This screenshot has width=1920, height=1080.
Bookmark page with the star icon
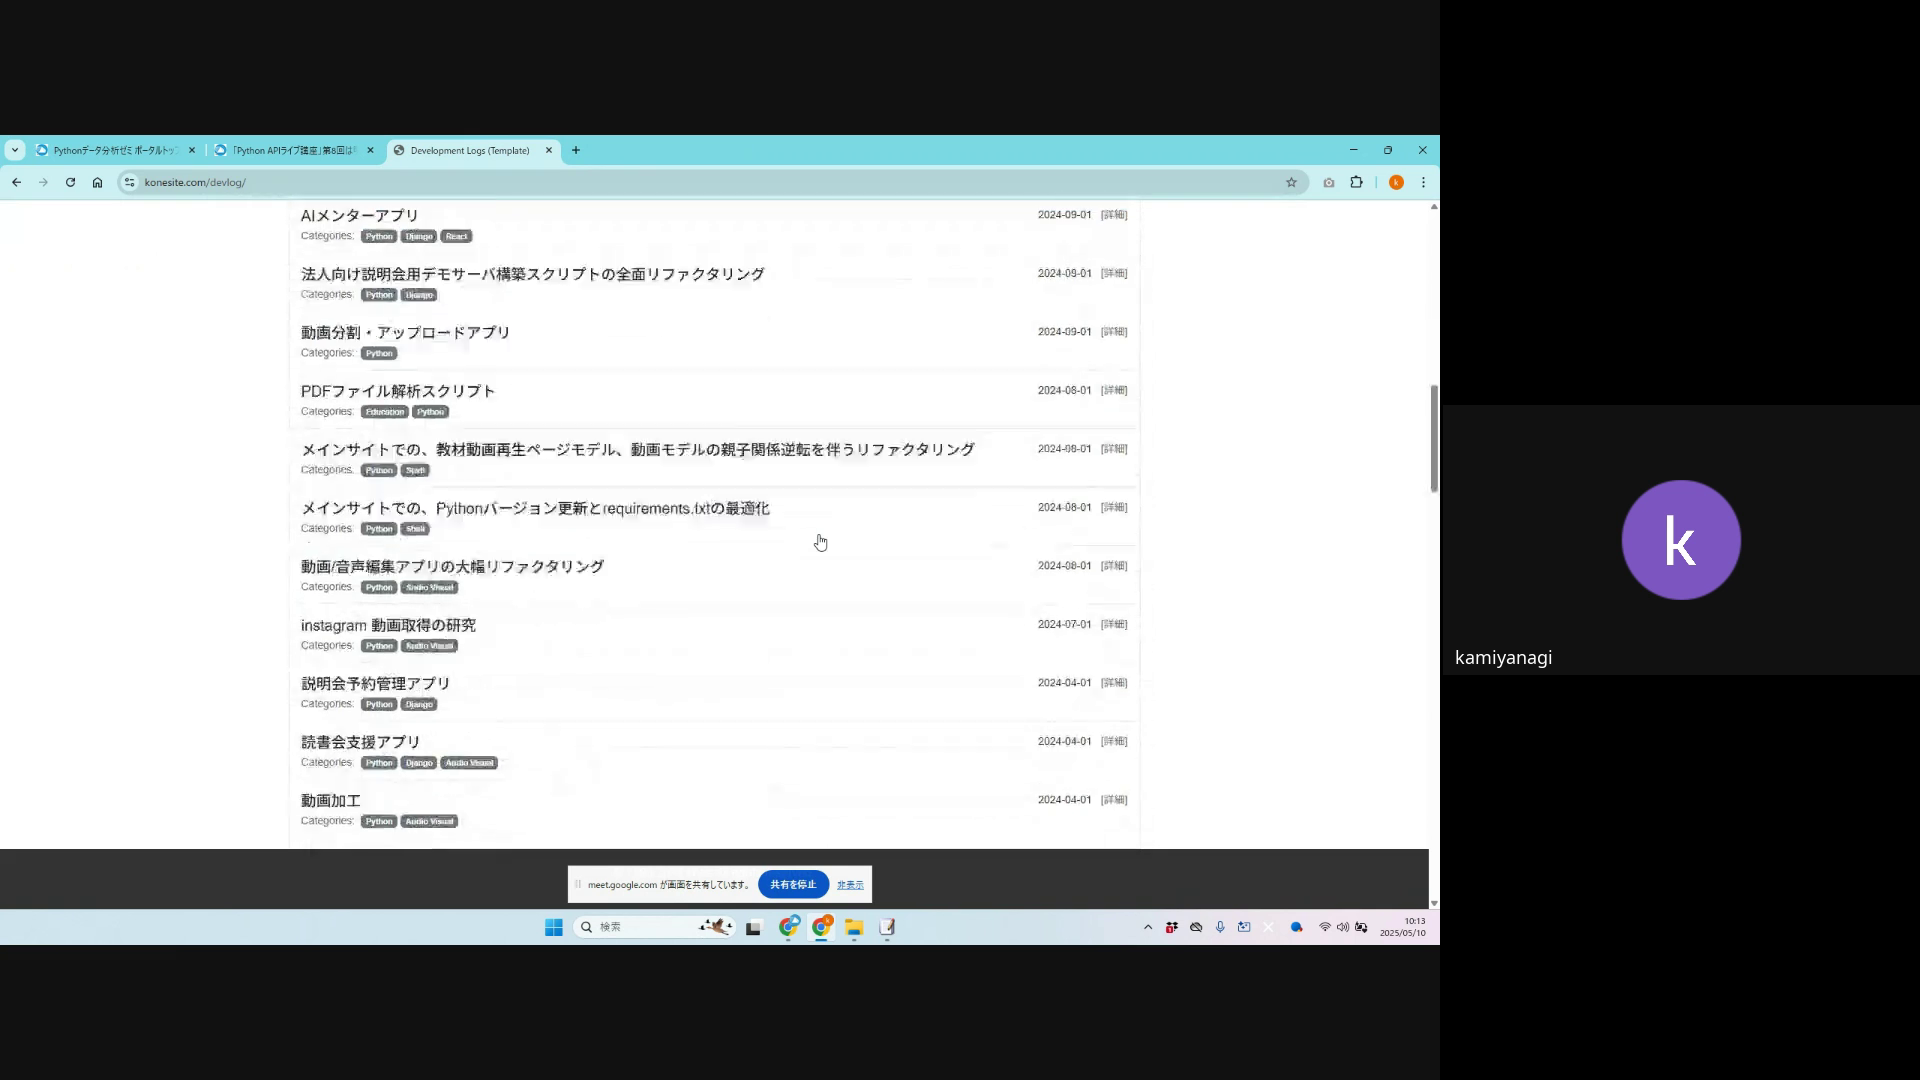click(x=1291, y=182)
